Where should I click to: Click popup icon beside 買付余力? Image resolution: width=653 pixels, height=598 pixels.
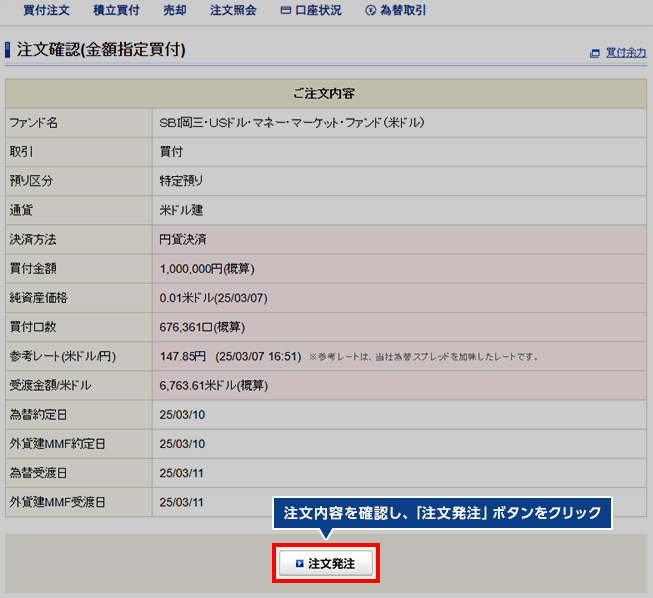[x=595, y=53]
